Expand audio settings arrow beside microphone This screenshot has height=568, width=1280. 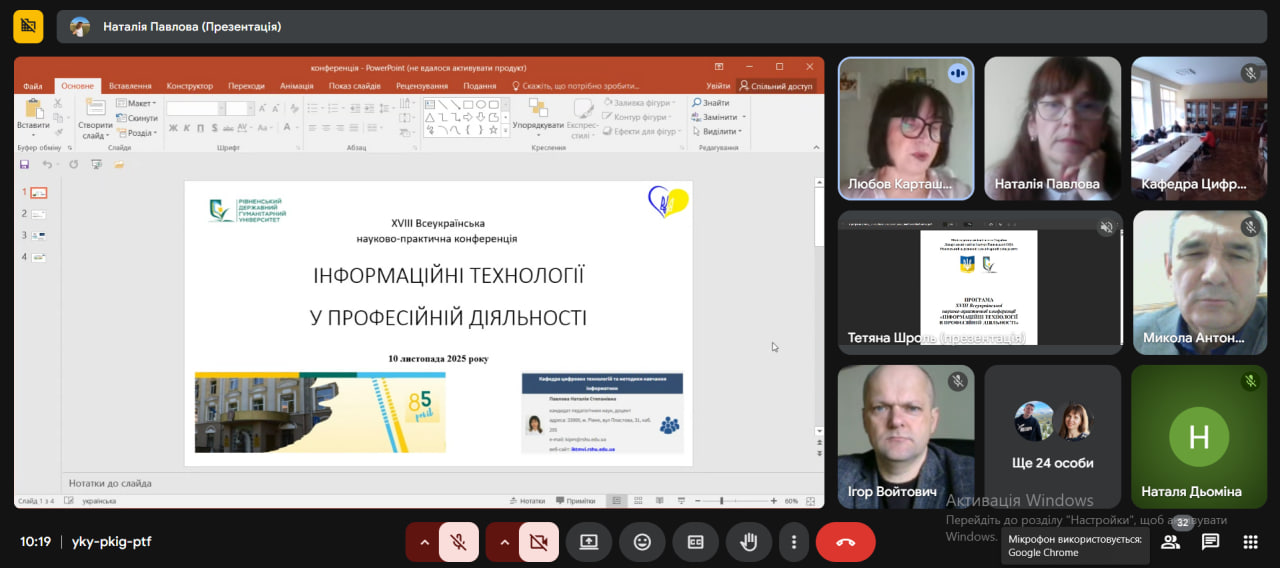424,542
